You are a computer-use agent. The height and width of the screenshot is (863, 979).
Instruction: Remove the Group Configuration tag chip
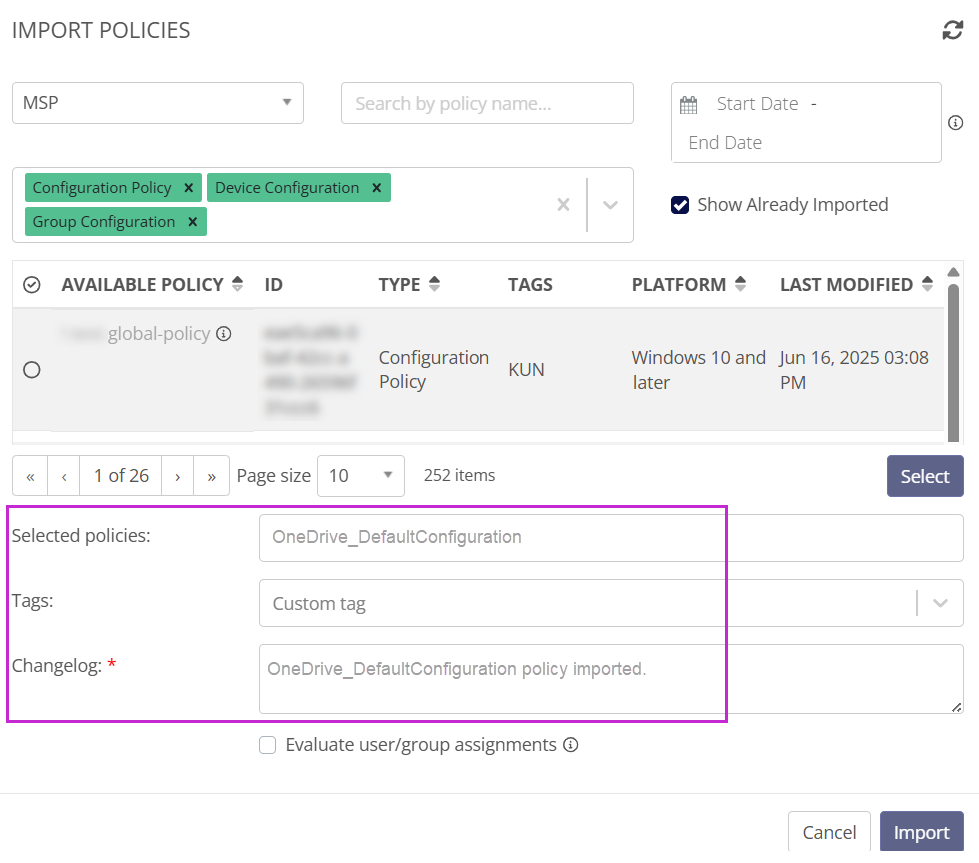(x=192, y=221)
